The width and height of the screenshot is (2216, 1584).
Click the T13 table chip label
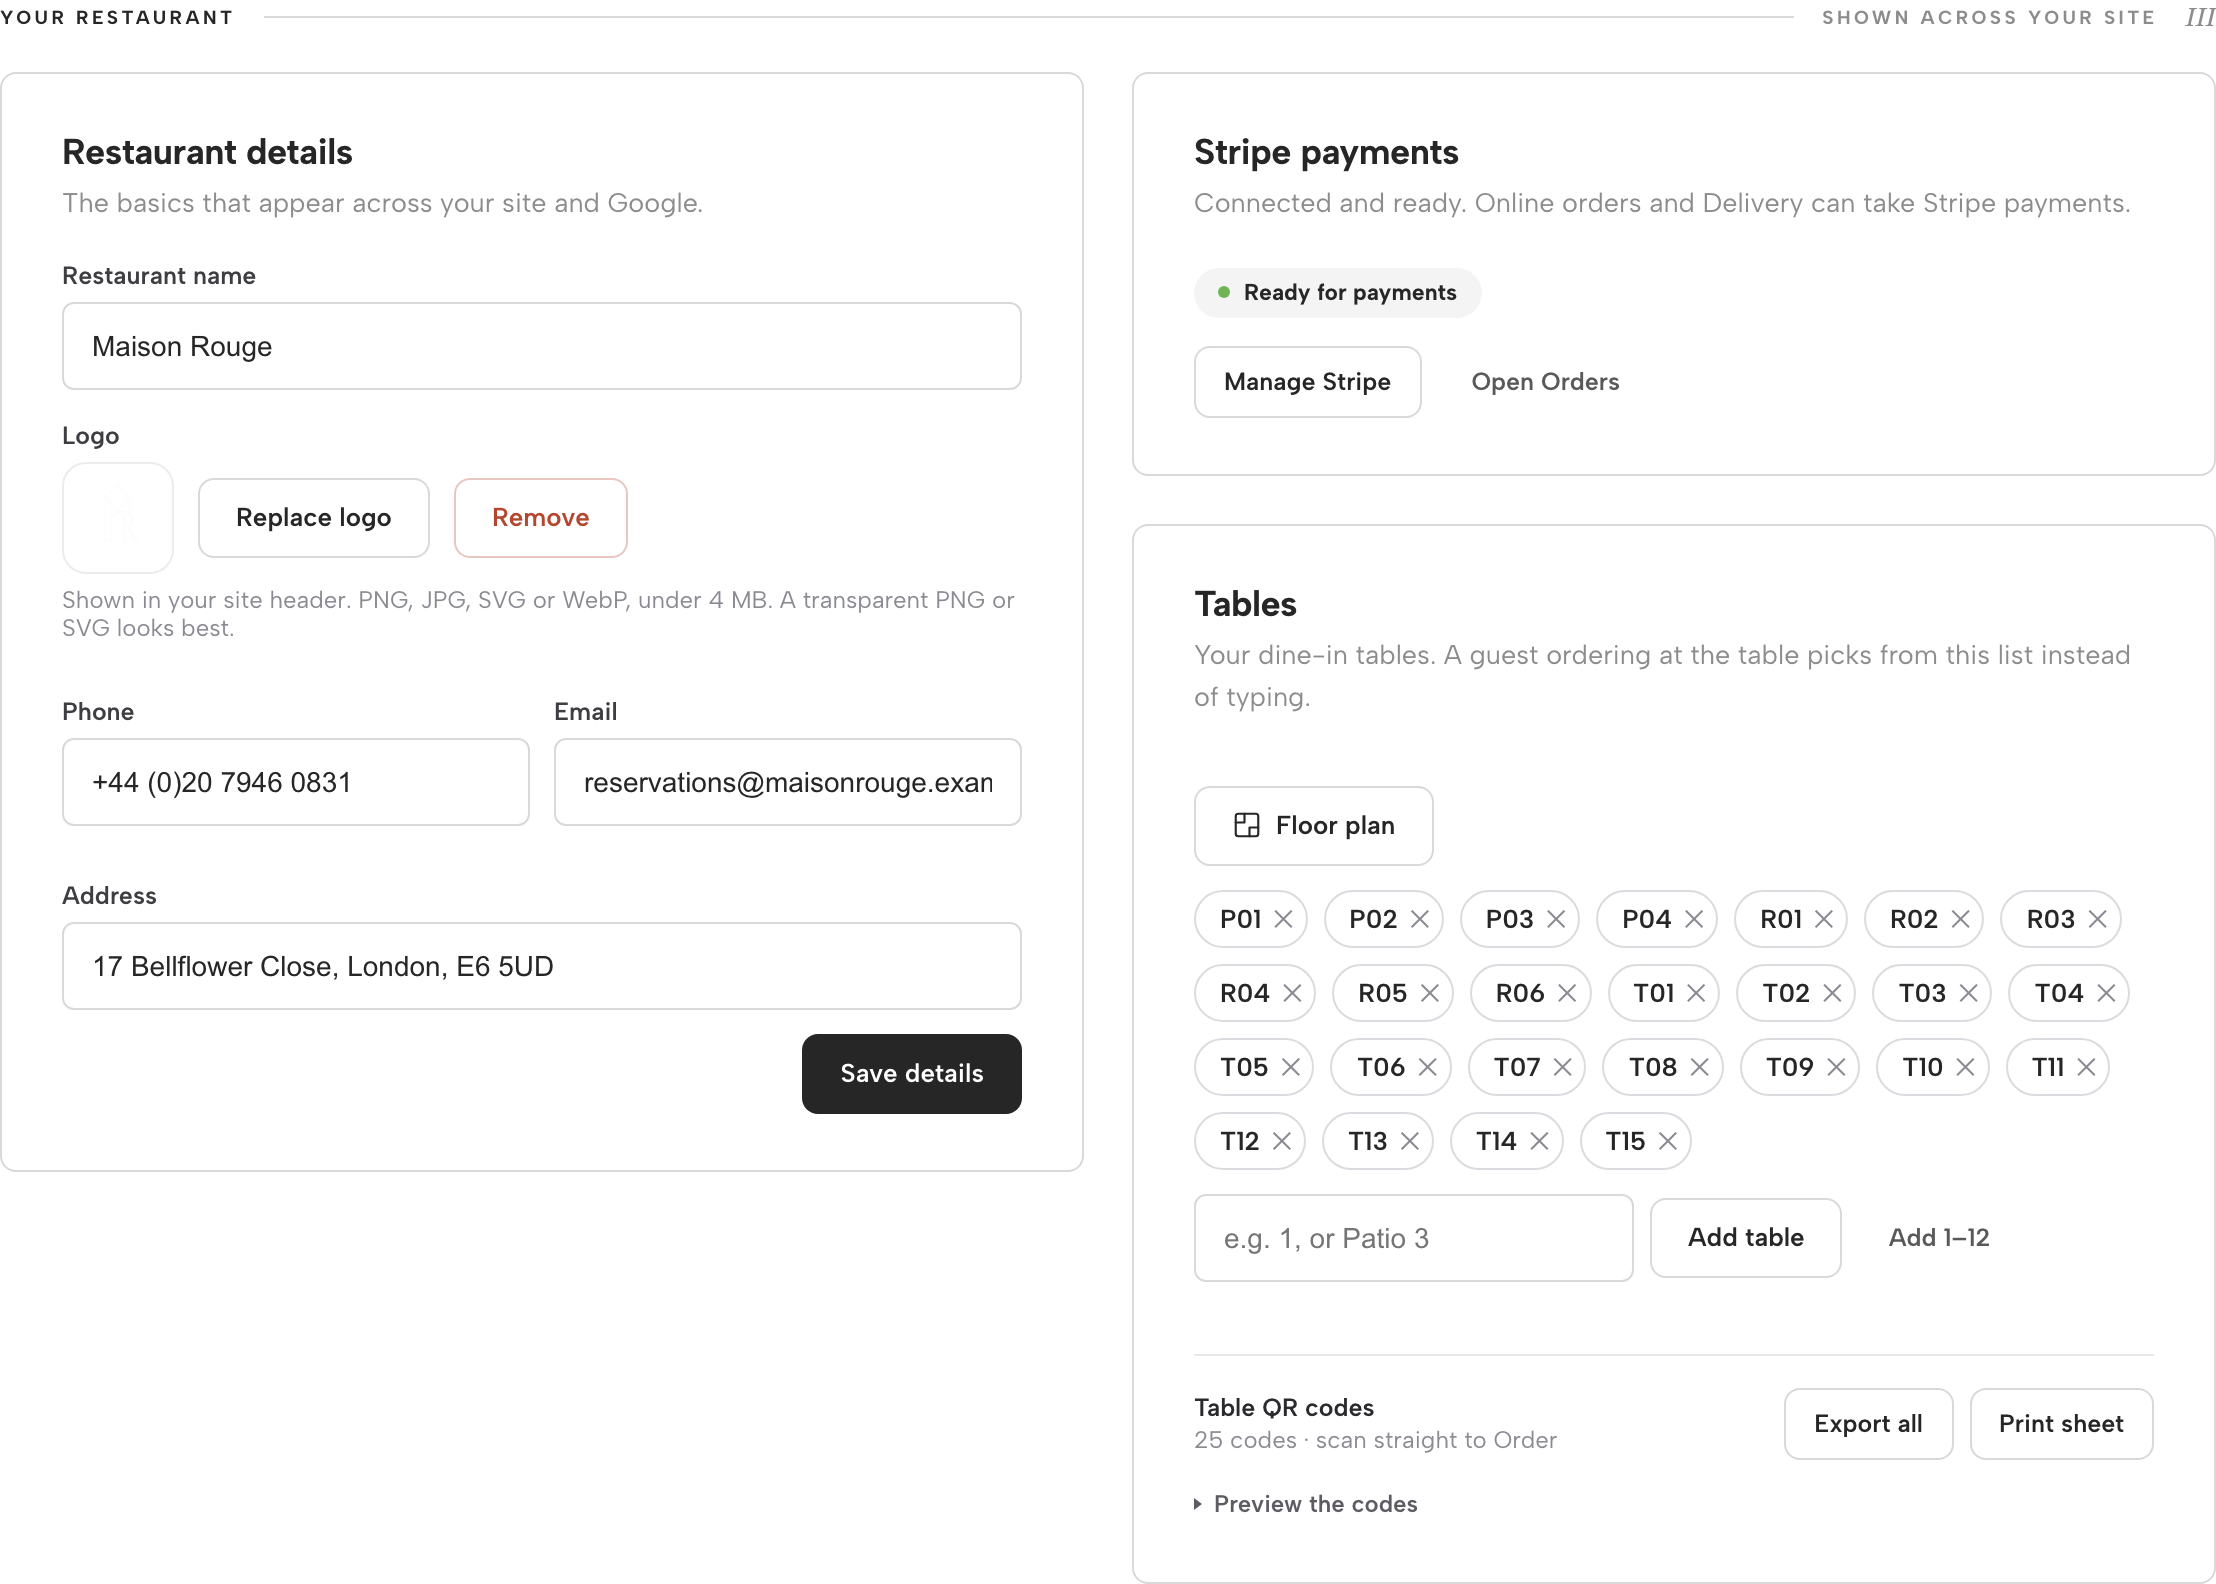click(1367, 1141)
